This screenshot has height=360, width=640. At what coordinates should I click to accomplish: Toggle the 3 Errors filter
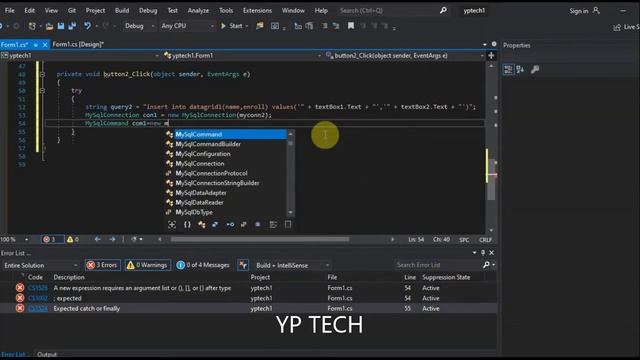tap(103, 265)
